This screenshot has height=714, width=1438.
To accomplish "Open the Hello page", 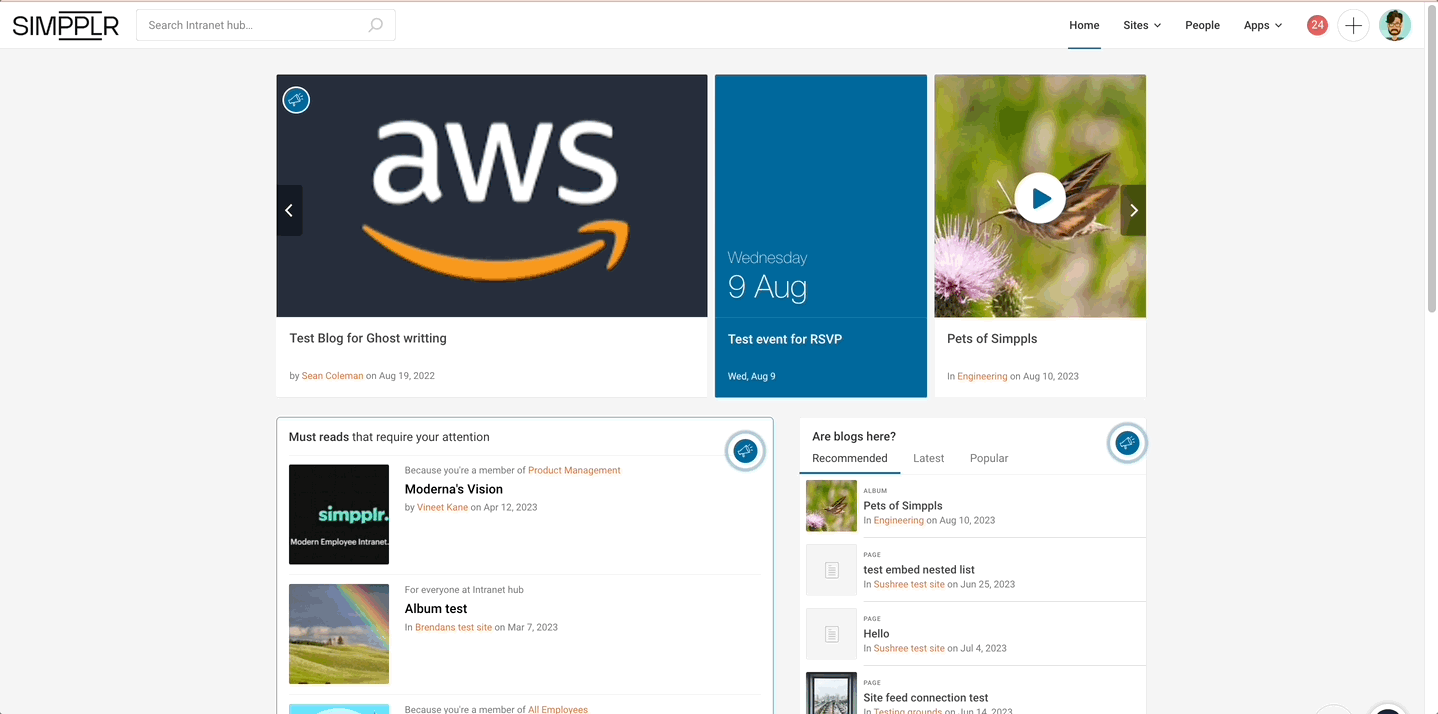I will click(876, 633).
